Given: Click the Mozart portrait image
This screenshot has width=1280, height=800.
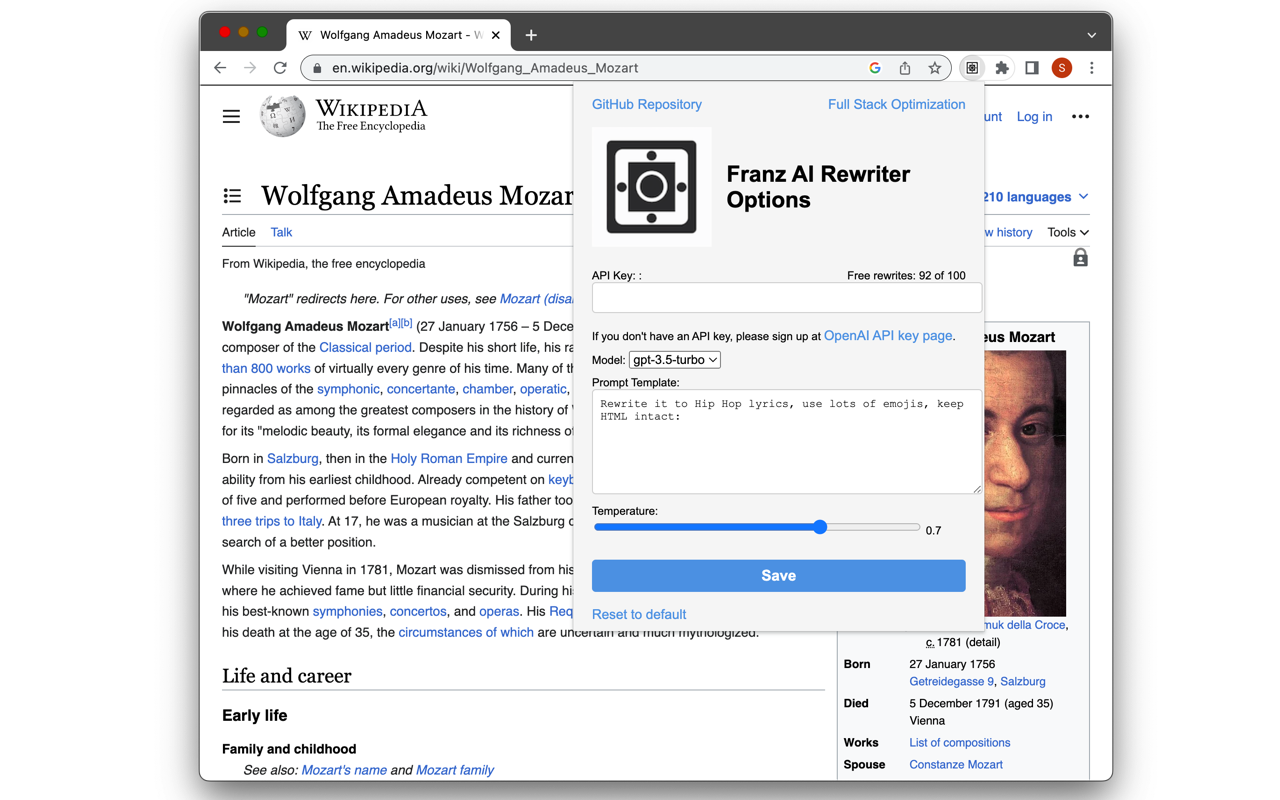Looking at the screenshot, I should [x=1025, y=483].
